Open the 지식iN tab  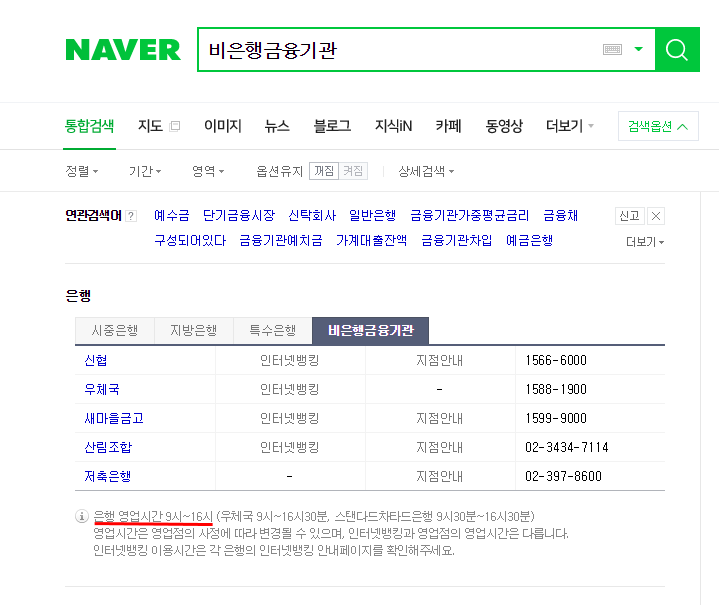pos(393,126)
